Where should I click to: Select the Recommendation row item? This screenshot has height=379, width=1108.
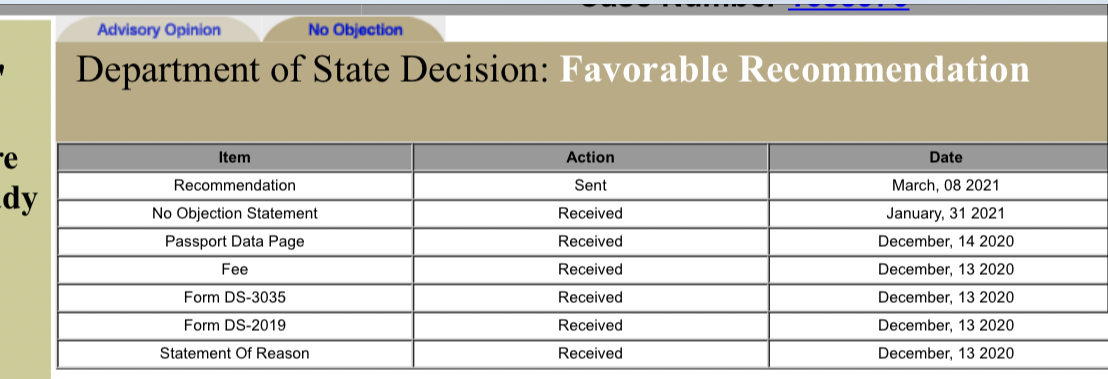pos(235,185)
